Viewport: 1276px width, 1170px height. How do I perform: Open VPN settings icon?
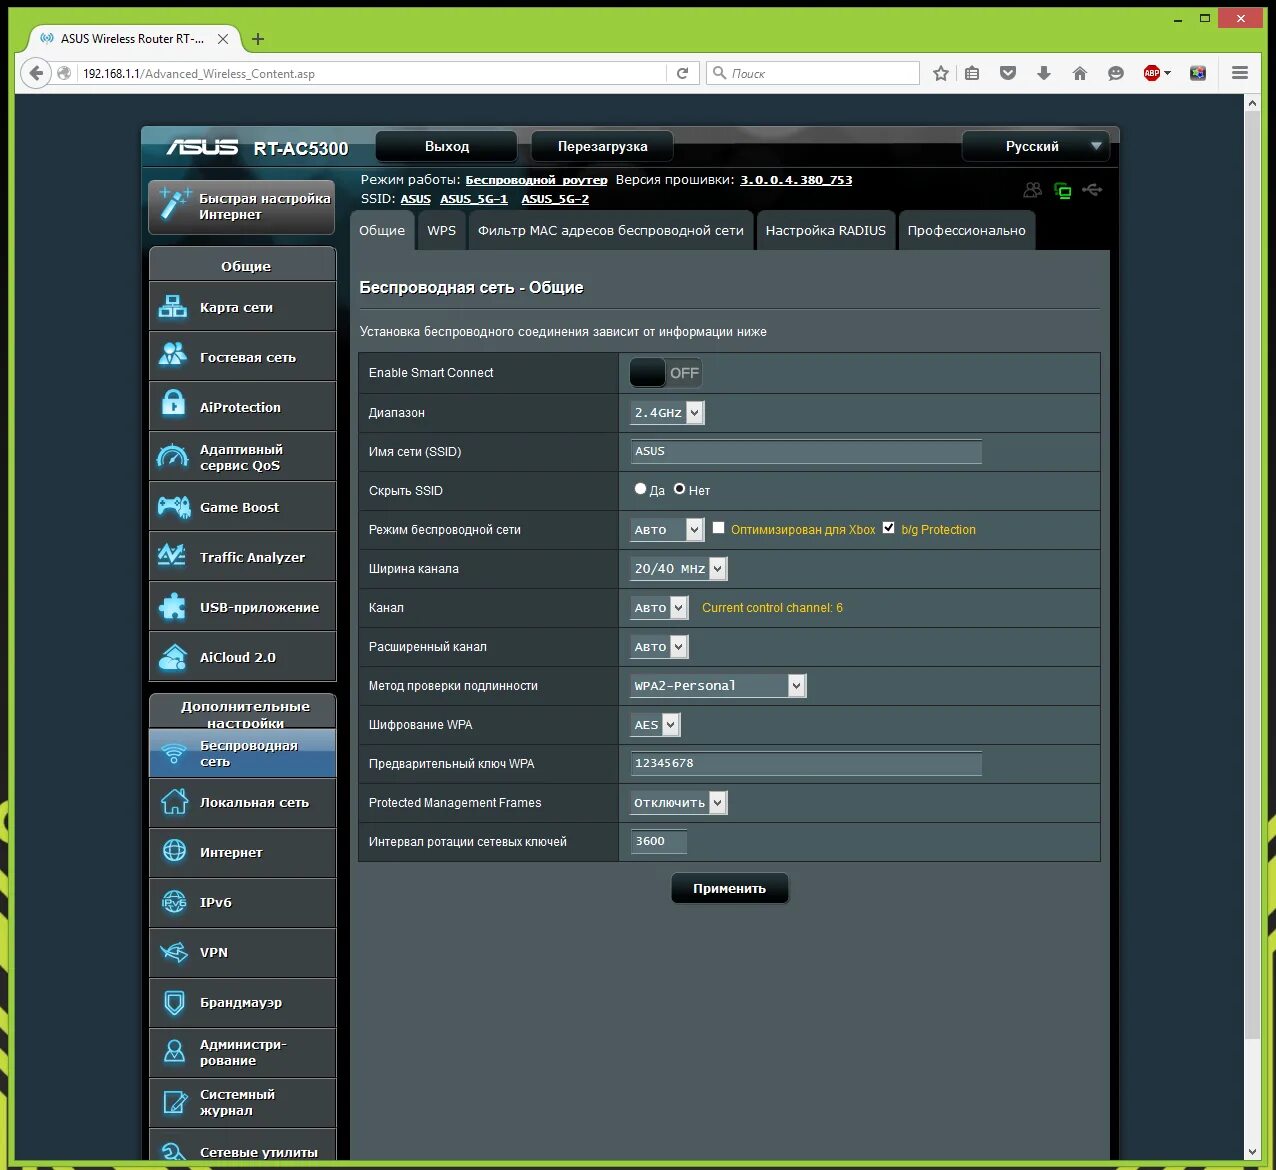pyautogui.click(x=174, y=952)
